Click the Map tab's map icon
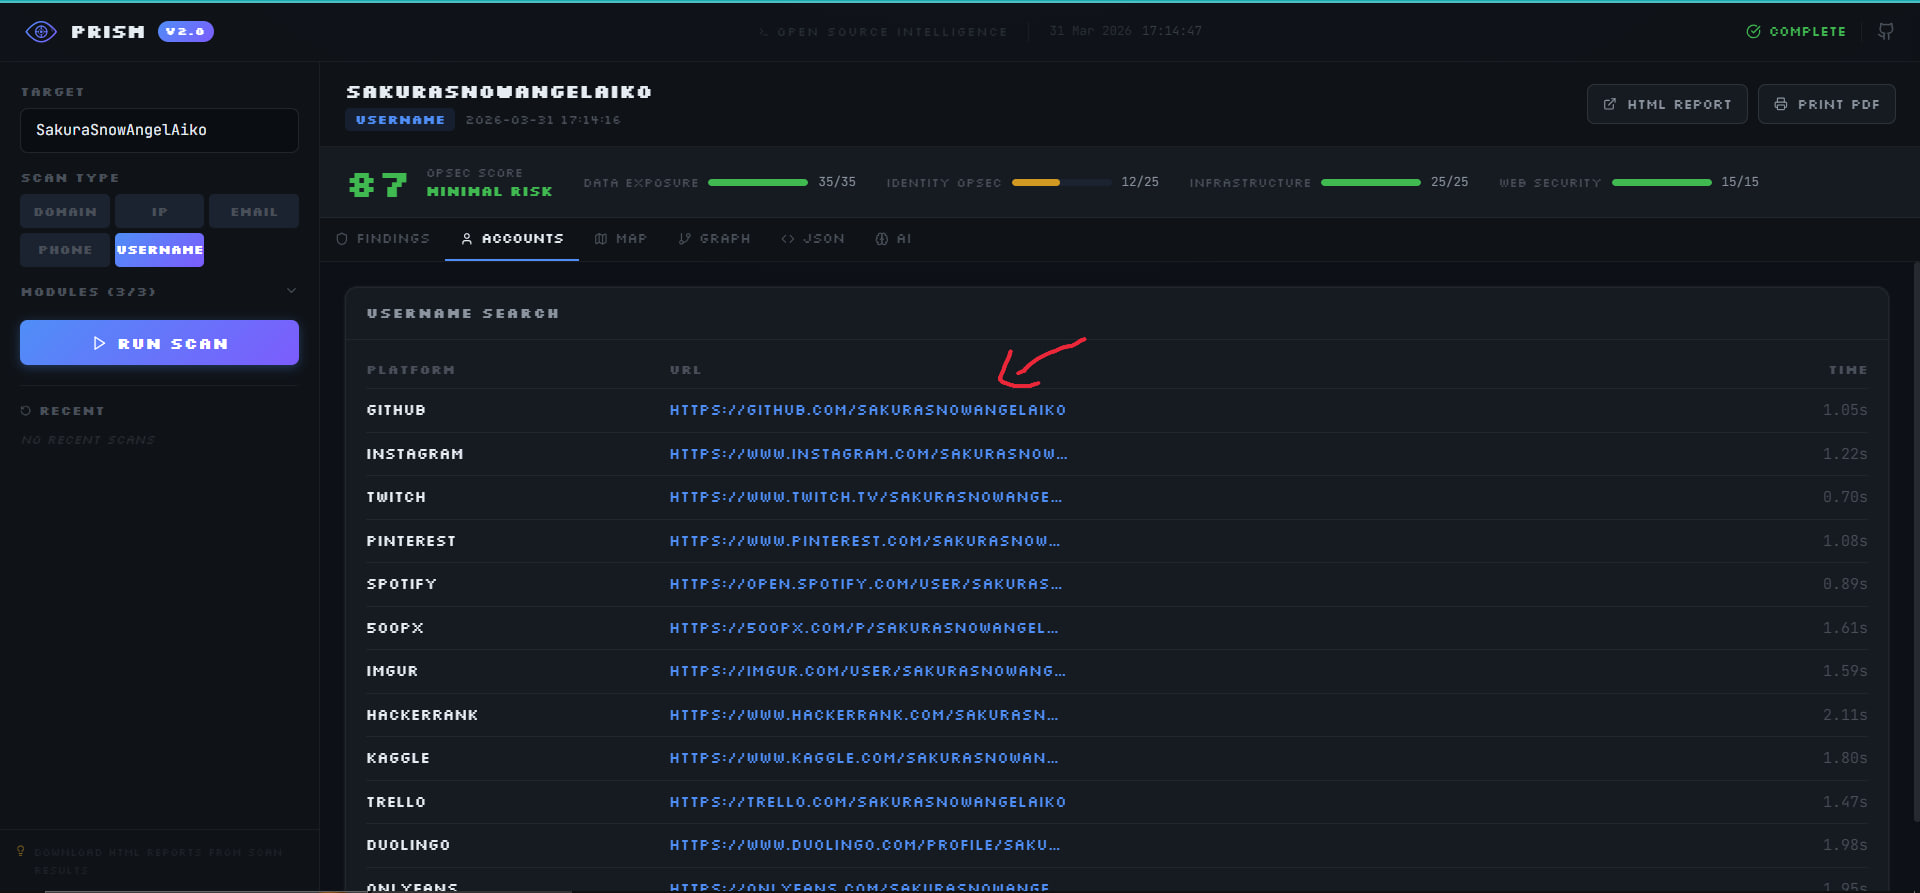This screenshot has height=893, width=1920. pos(601,239)
